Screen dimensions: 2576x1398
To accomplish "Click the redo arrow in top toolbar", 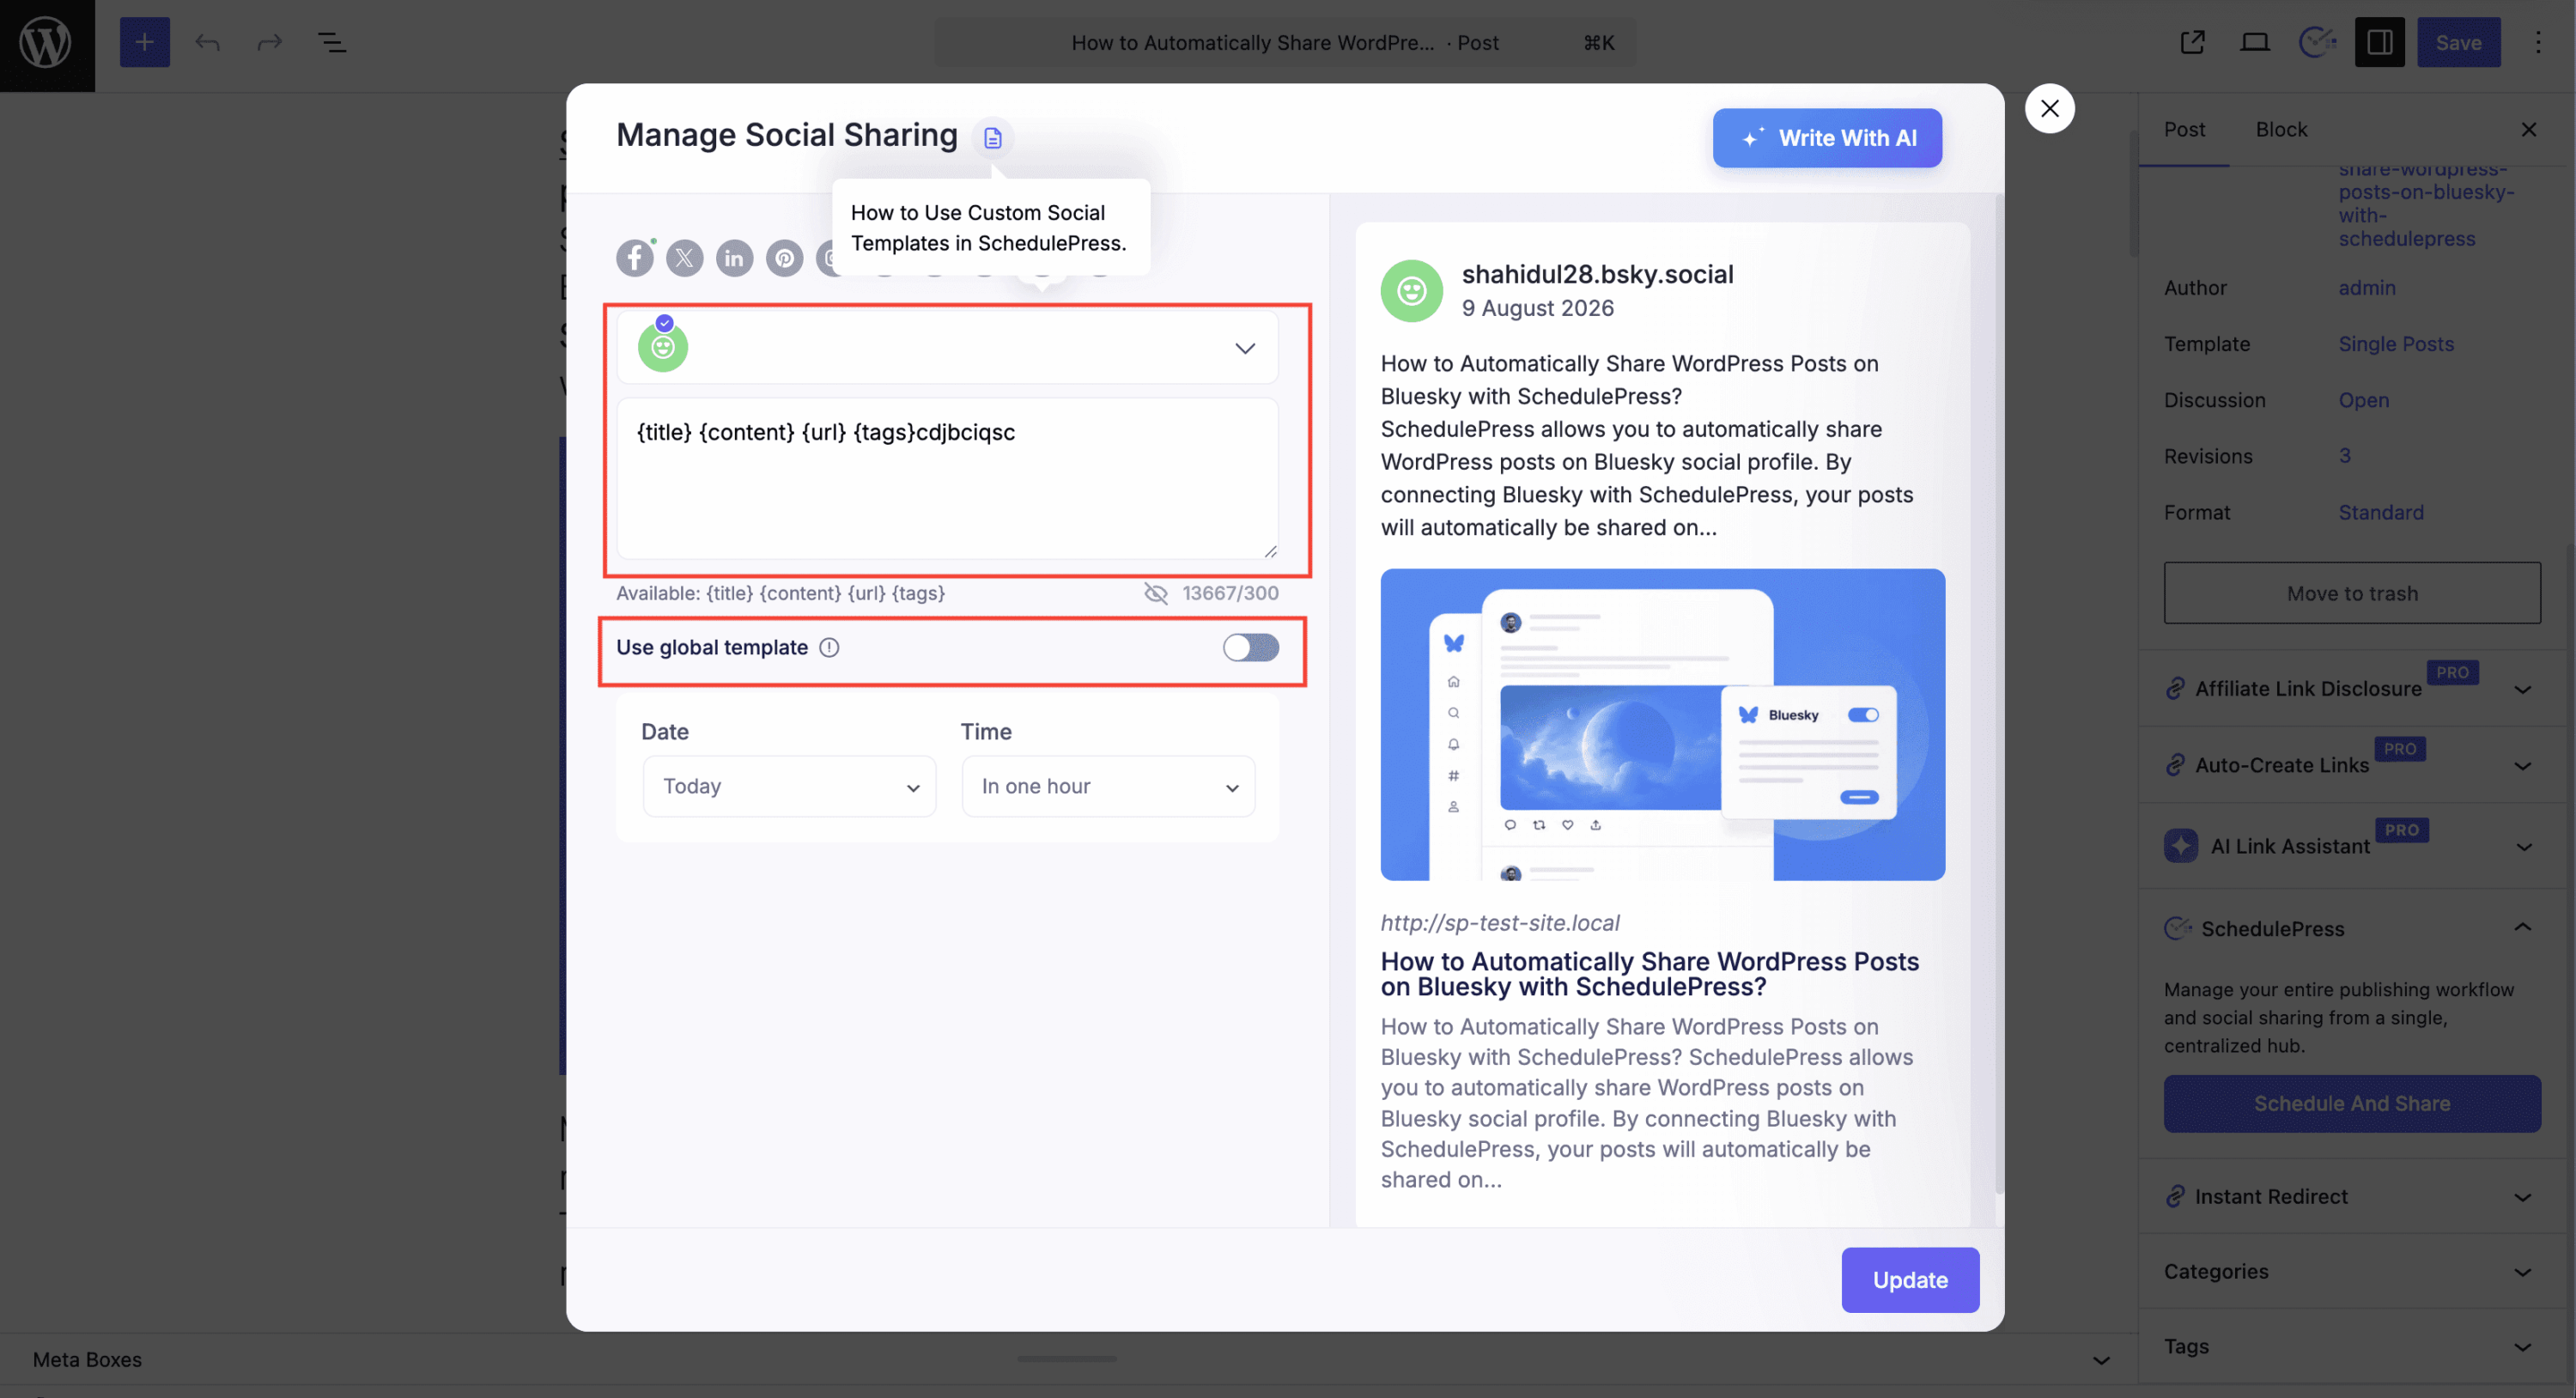I will 269,42.
